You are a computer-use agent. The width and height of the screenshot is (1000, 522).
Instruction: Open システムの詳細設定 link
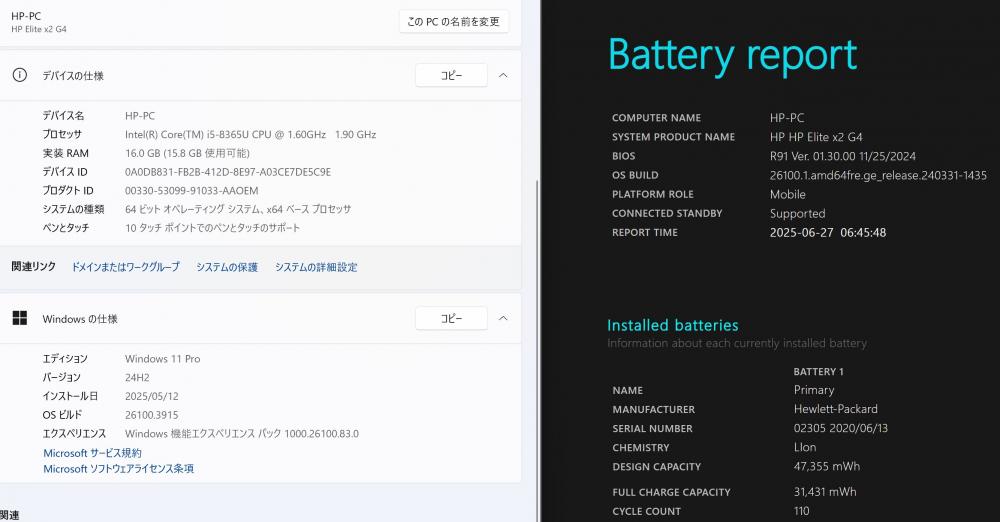[x=316, y=267]
